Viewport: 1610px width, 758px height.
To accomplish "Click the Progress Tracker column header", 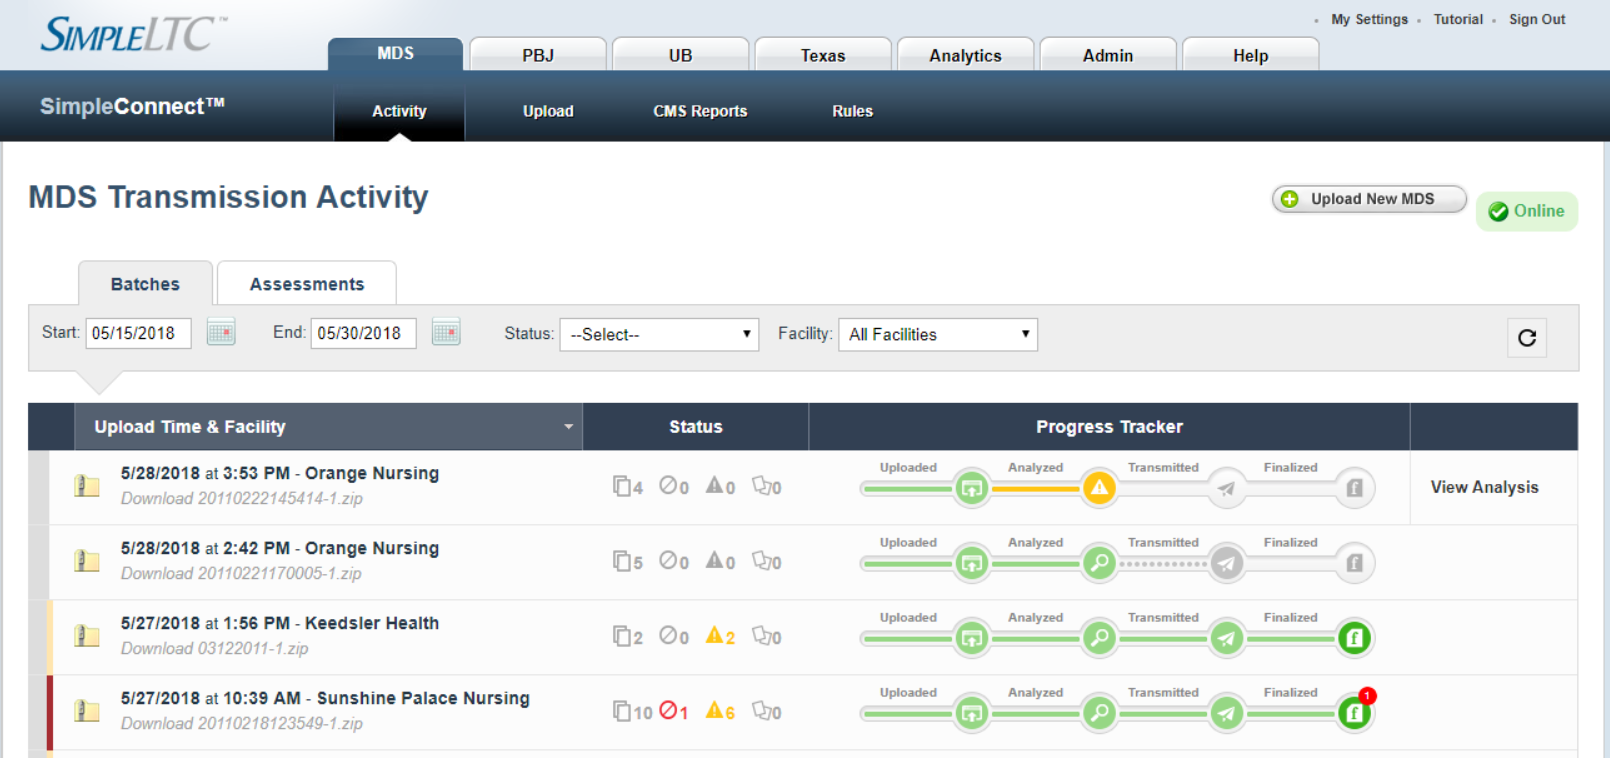I will [x=1109, y=427].
